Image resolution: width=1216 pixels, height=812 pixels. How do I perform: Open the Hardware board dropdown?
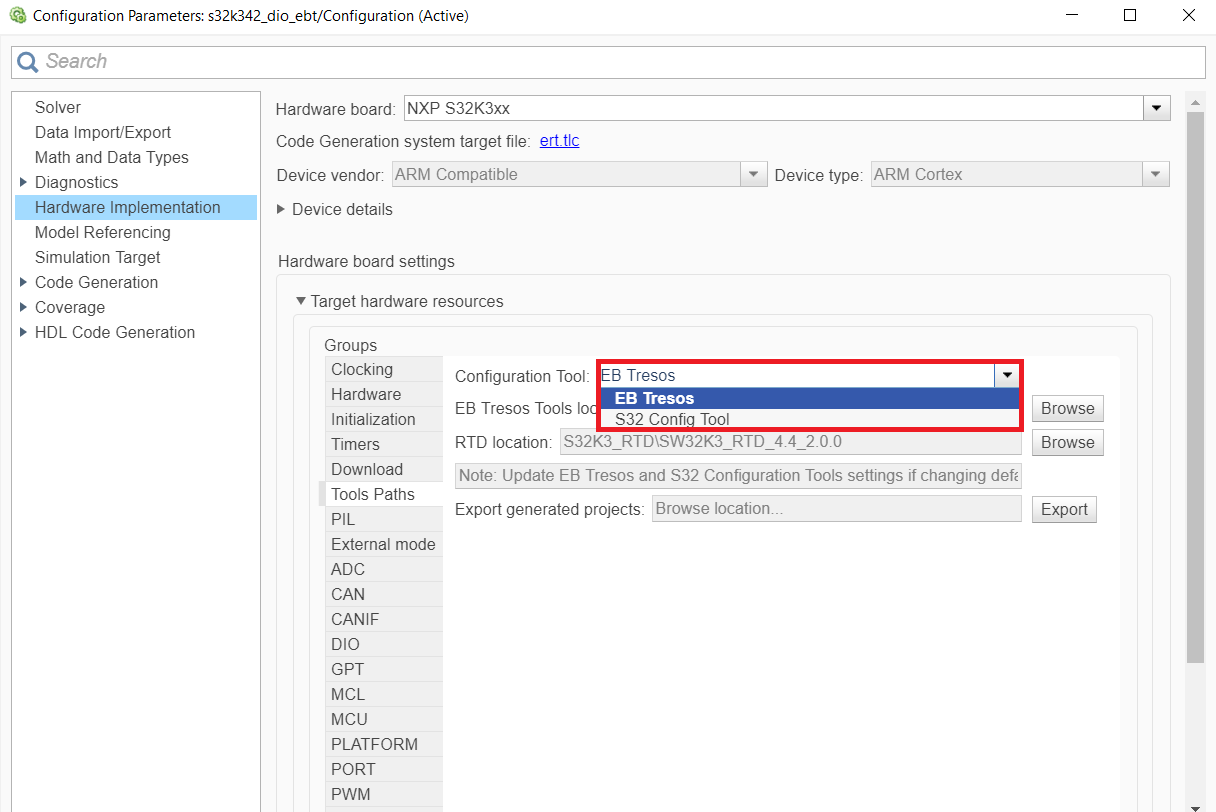click(1157, 108)
